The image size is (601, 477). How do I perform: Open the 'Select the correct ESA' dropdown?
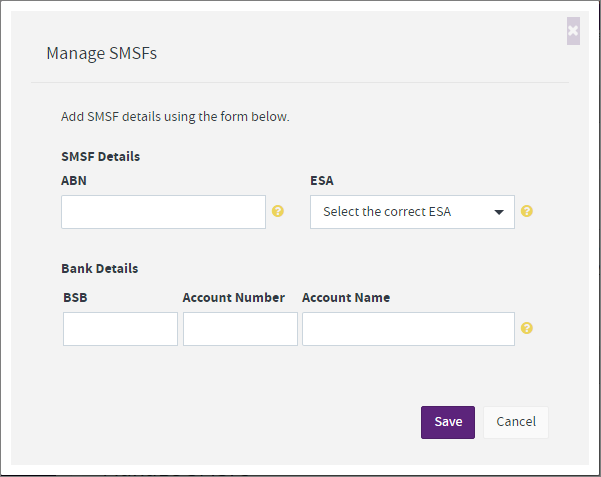coord(412,212)
